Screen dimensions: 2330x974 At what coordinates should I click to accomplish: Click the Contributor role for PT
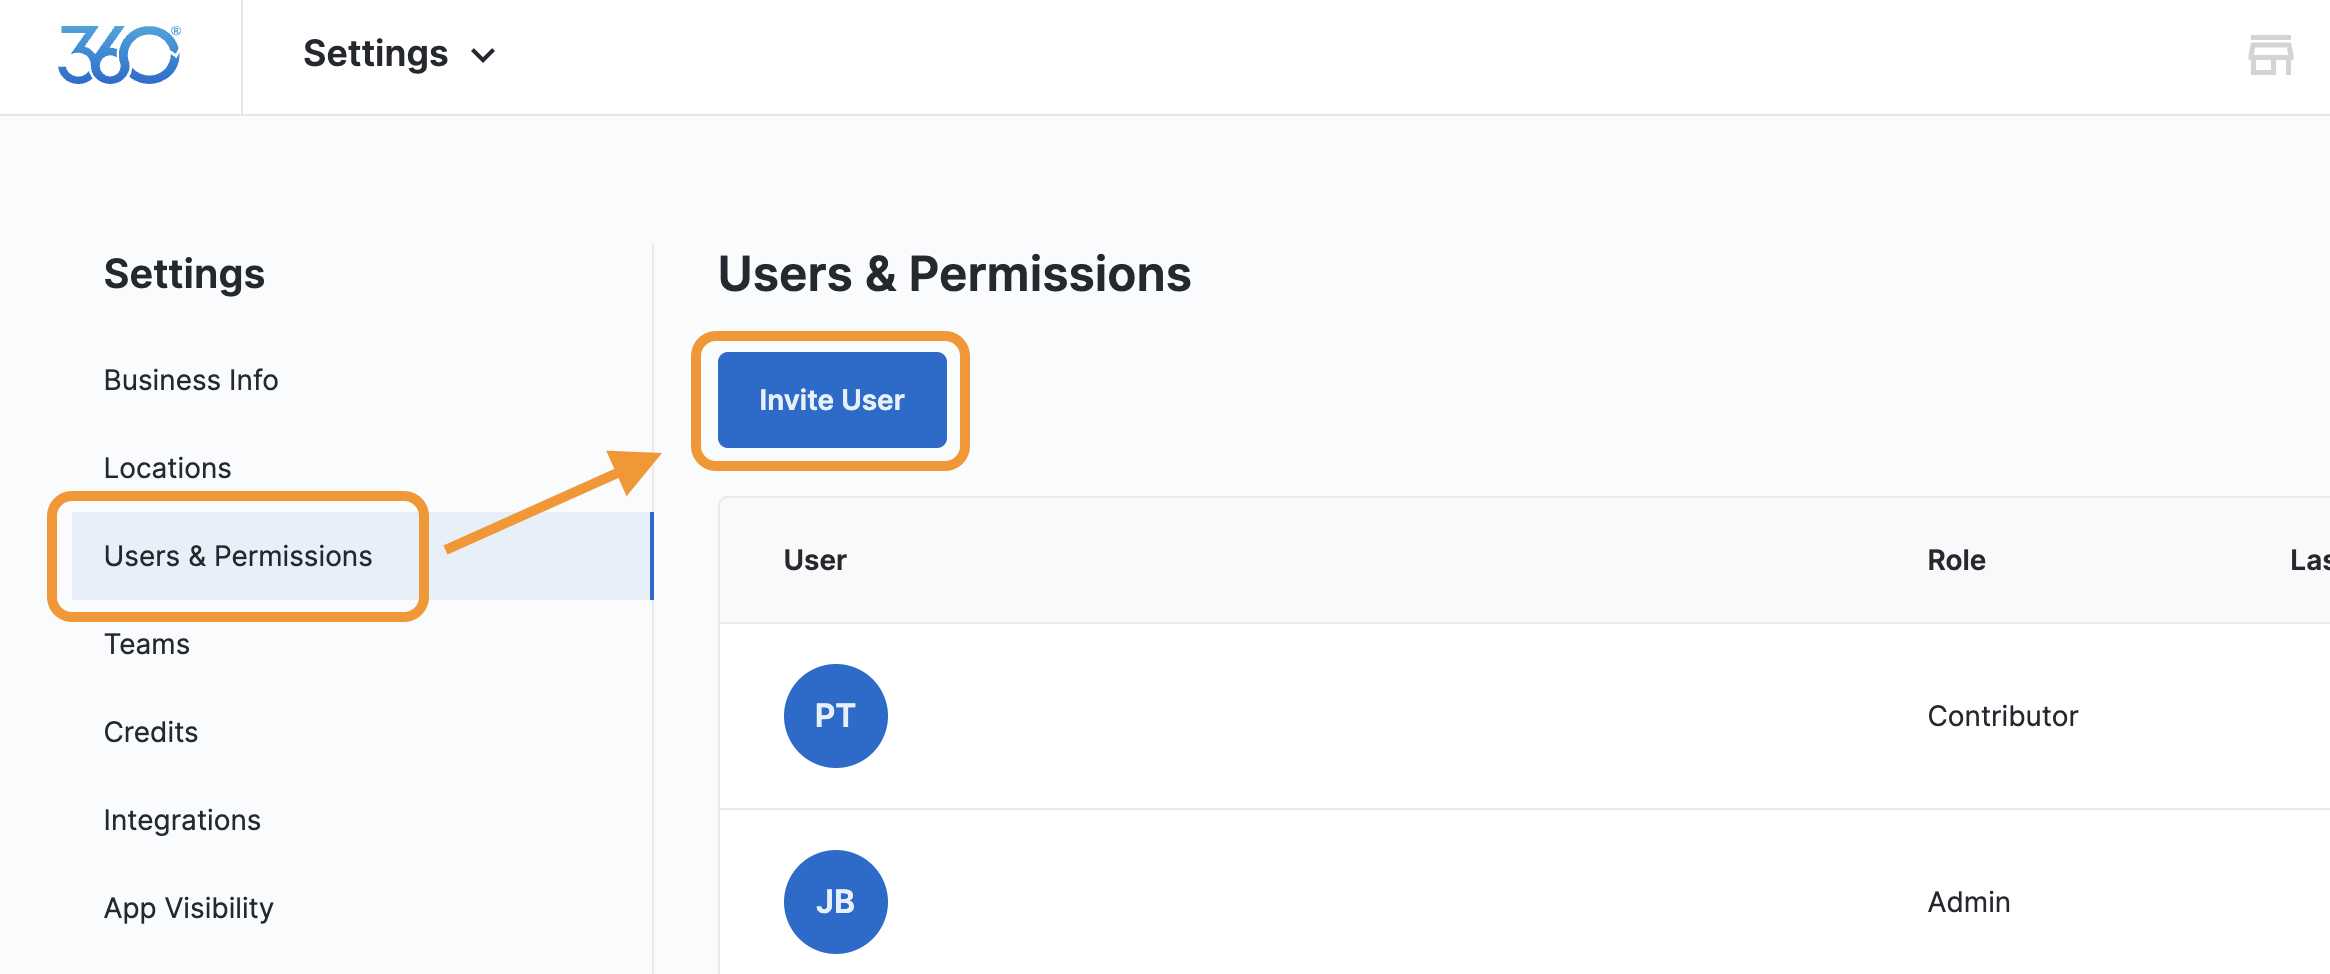(x=2002, y=716)
